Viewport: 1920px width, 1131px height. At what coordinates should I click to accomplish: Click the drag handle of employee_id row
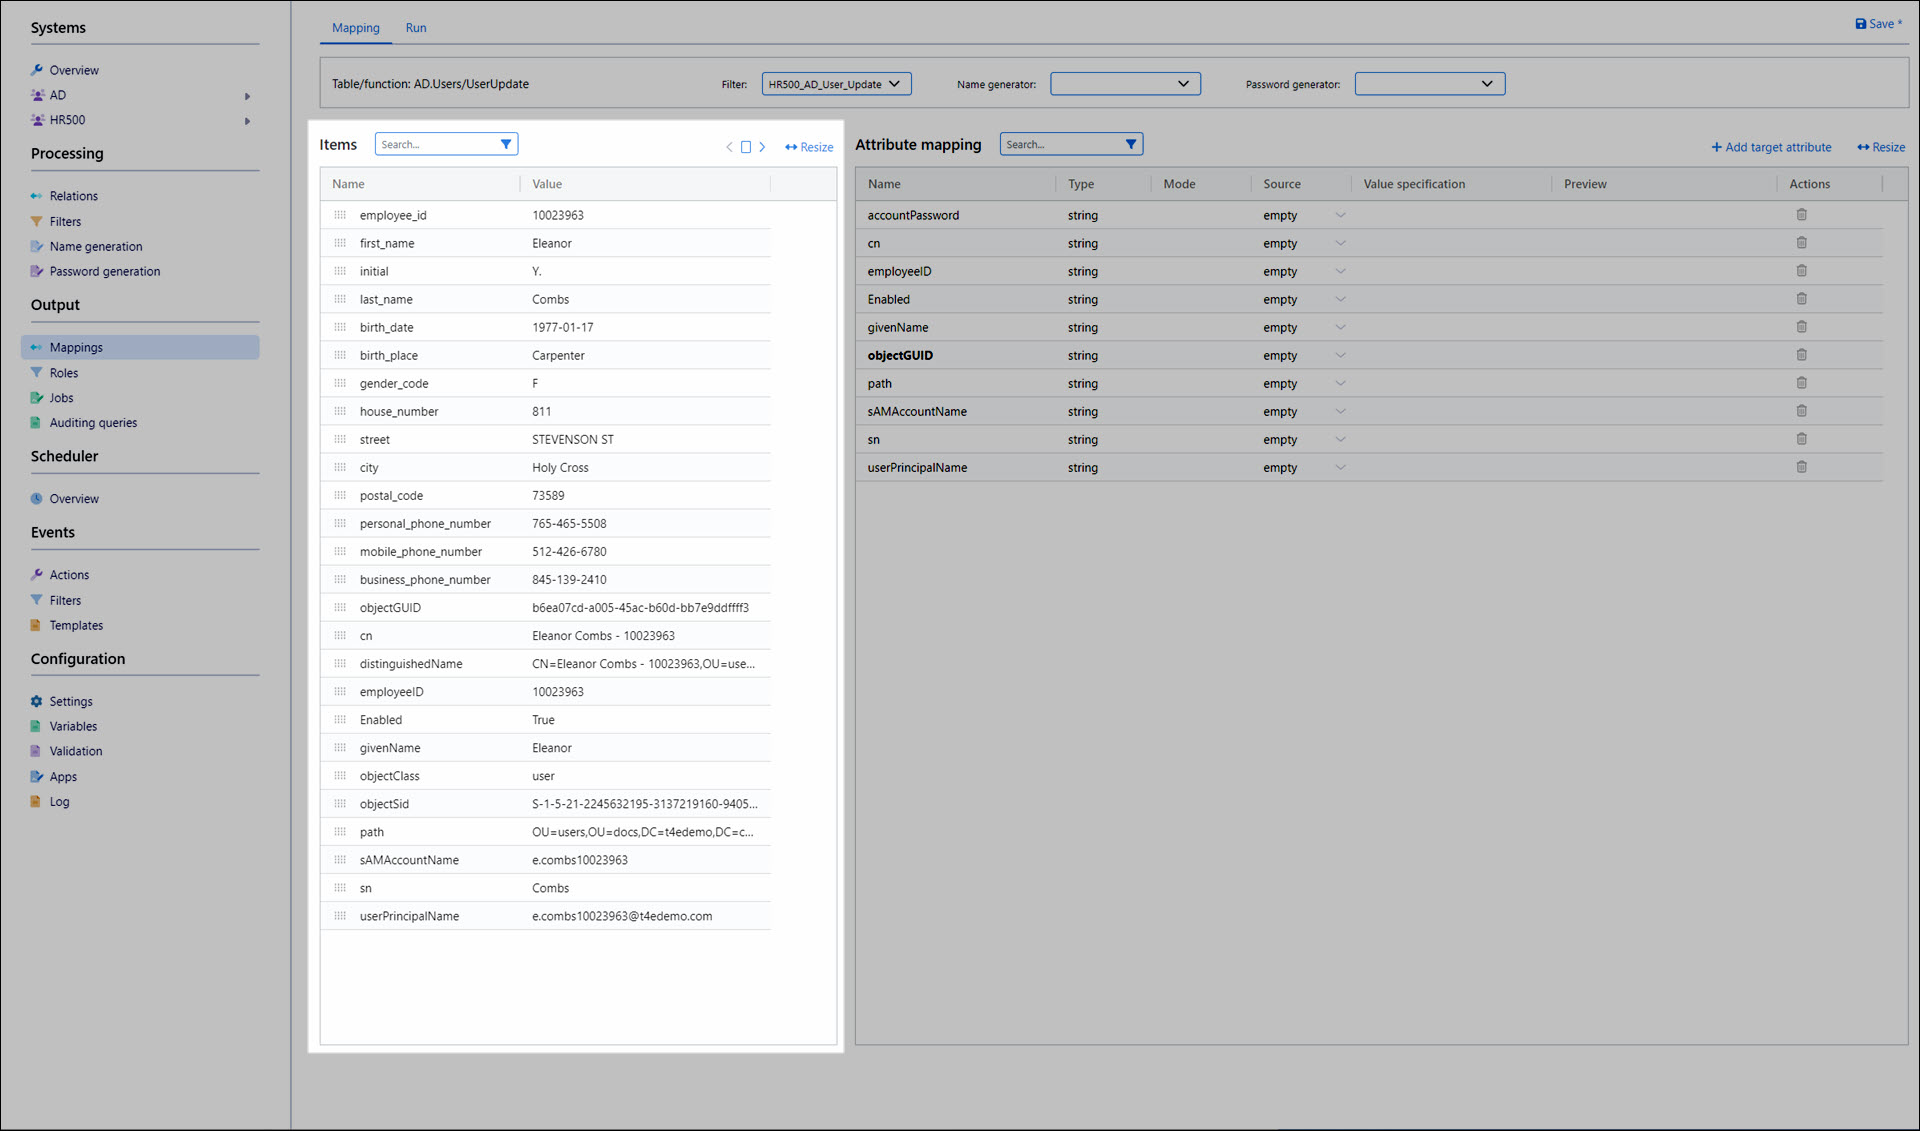pyautogui.click(x=340, y=215)
